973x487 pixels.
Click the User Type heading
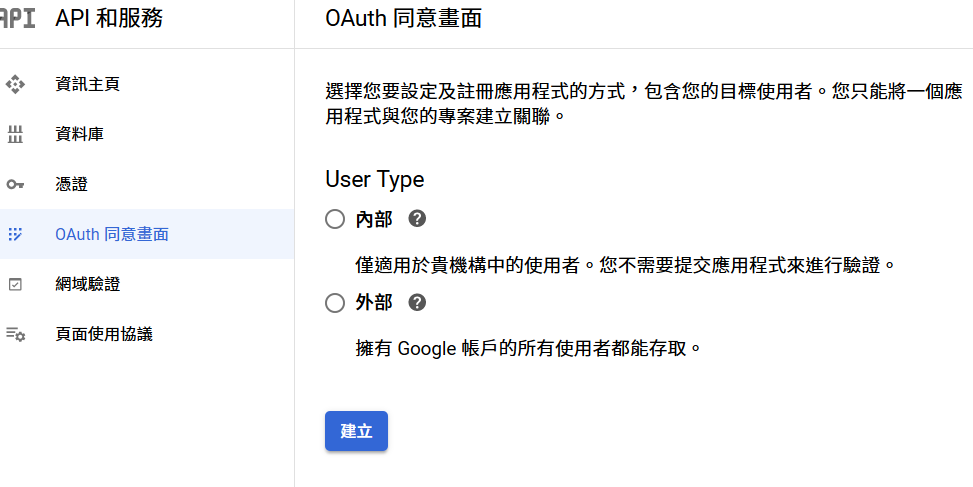coord(375,179)
